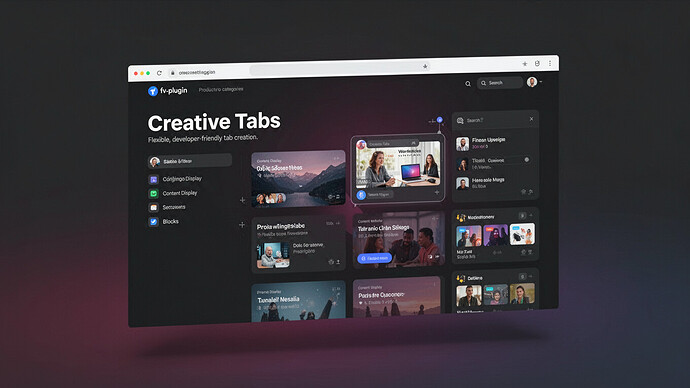690x388 pixels.
Task: Click the chat bubble icon in the side panel's search row
Action: 460,121
